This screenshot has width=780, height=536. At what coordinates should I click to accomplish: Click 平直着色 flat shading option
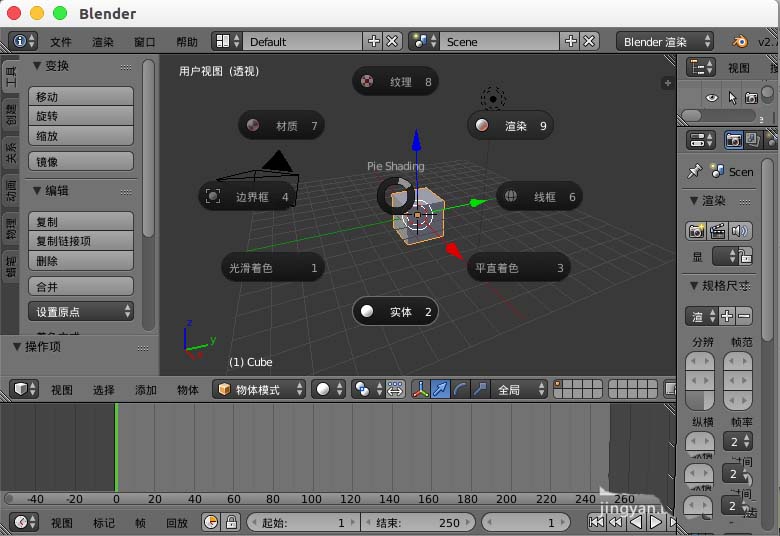[x=519, y=268]
